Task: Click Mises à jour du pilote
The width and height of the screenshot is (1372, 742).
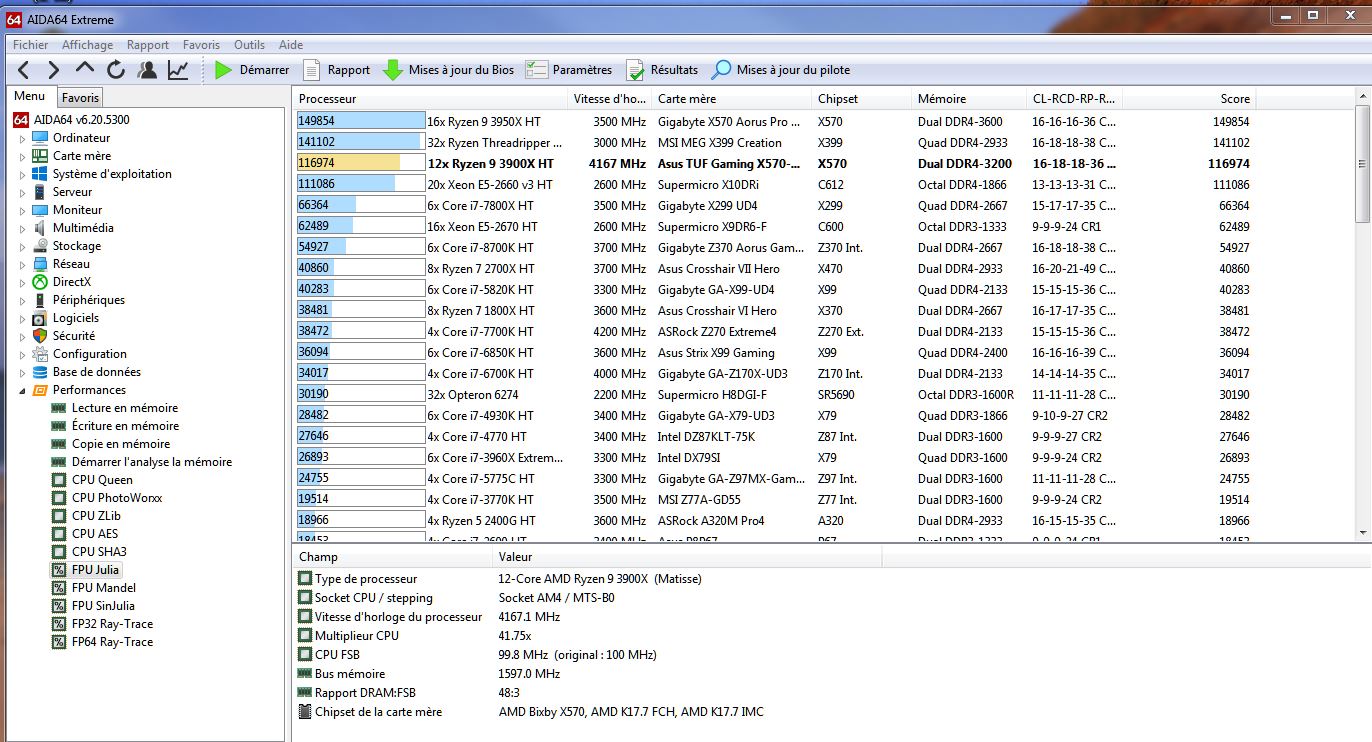Action: point(781,70)
